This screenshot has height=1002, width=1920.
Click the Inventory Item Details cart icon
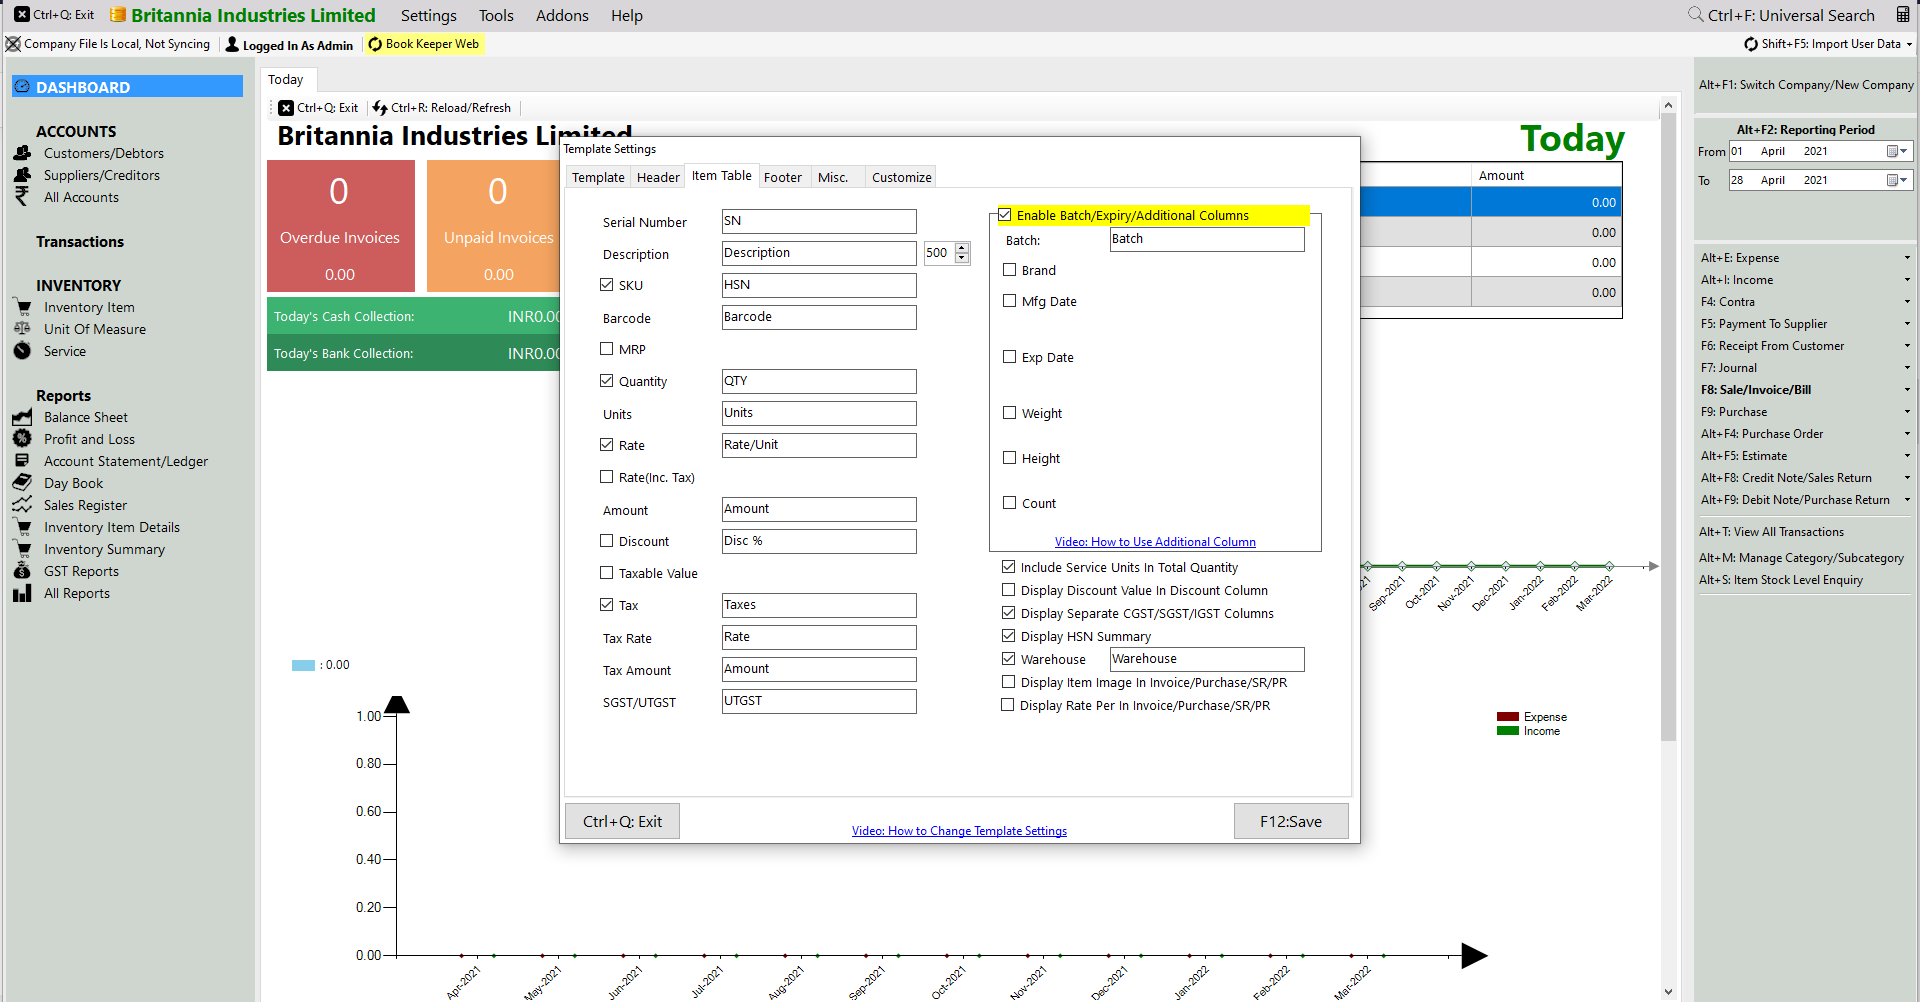coord(22,527)
